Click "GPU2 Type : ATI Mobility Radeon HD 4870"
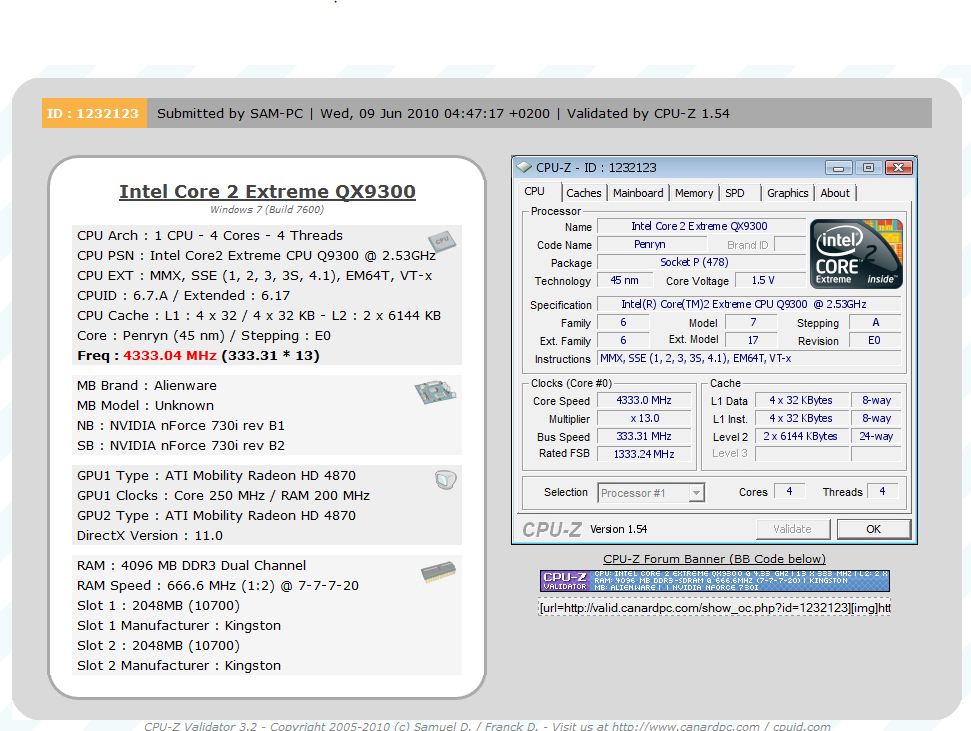Viewport: 971px width, 731px height. [x=216, y=515]
